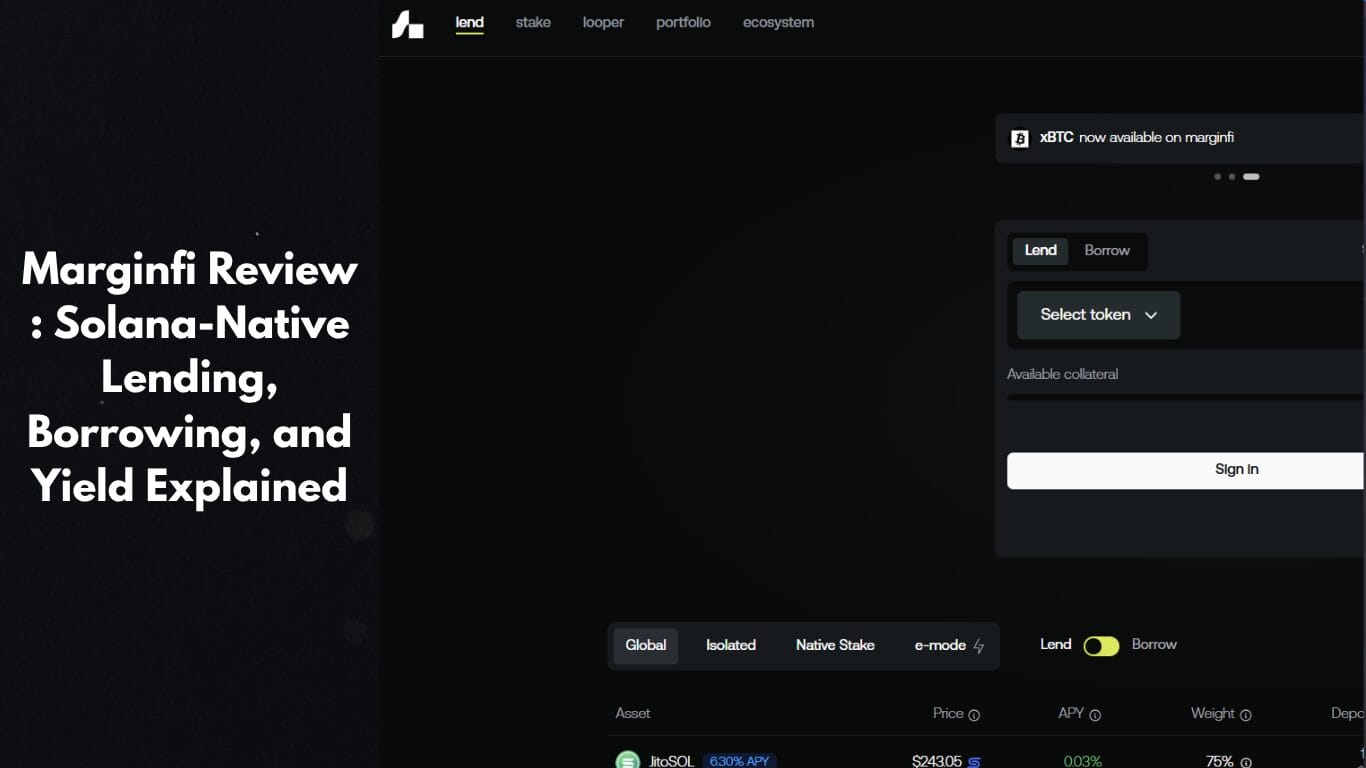The height and width of the screenshot is (768, 1366).
Task: Open the e-mode filter with lightning icon
Action: tap(949, 646)
